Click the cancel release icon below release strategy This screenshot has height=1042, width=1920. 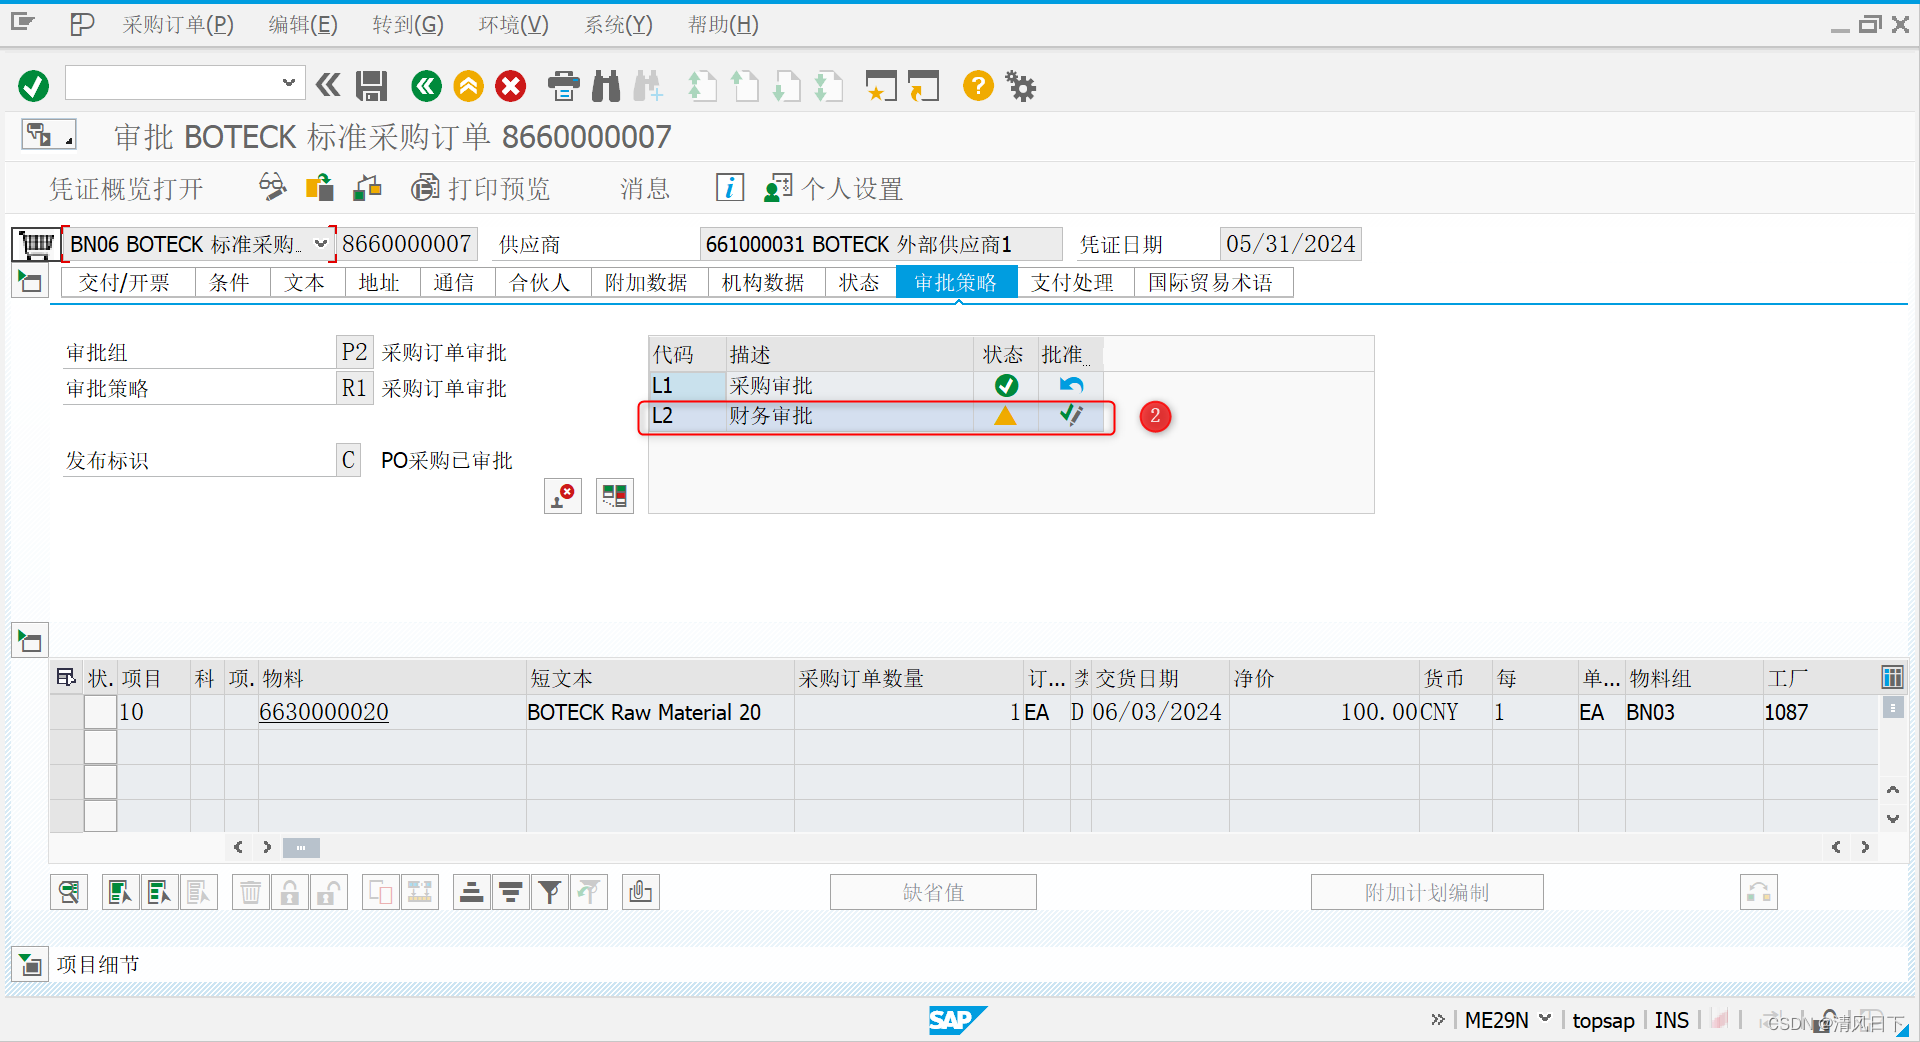point(563,495)
